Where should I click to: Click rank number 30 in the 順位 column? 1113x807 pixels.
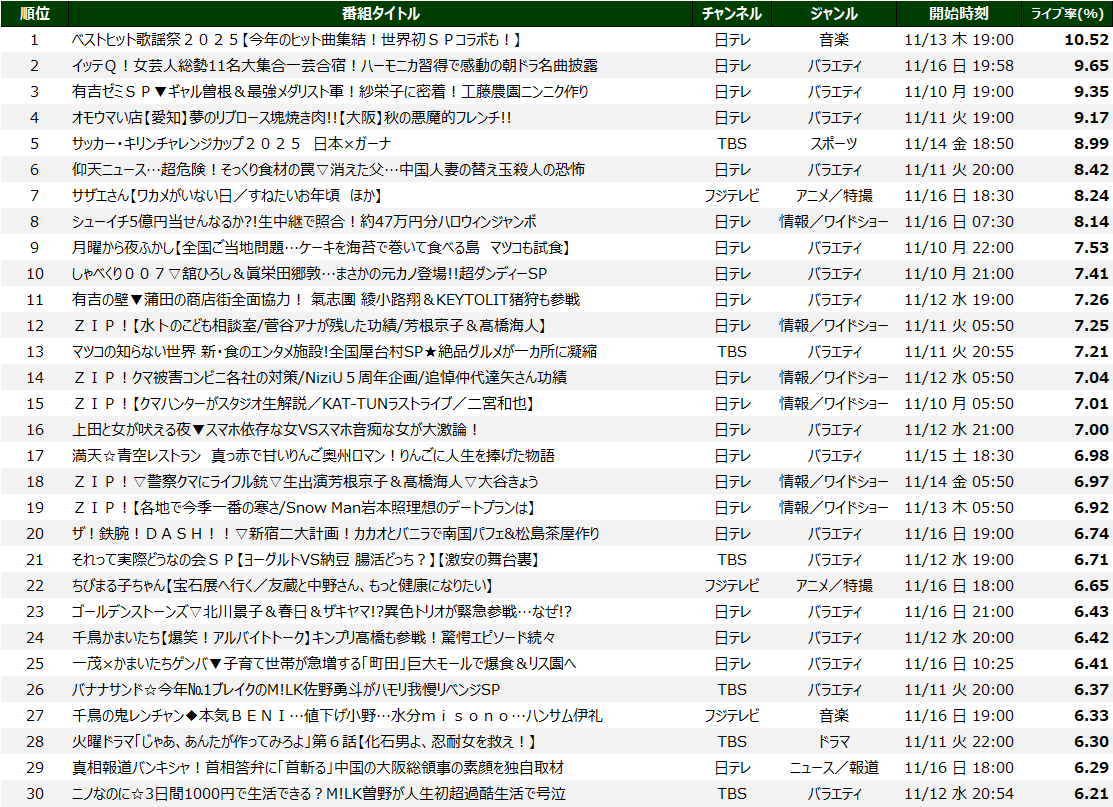coord(34,794)
